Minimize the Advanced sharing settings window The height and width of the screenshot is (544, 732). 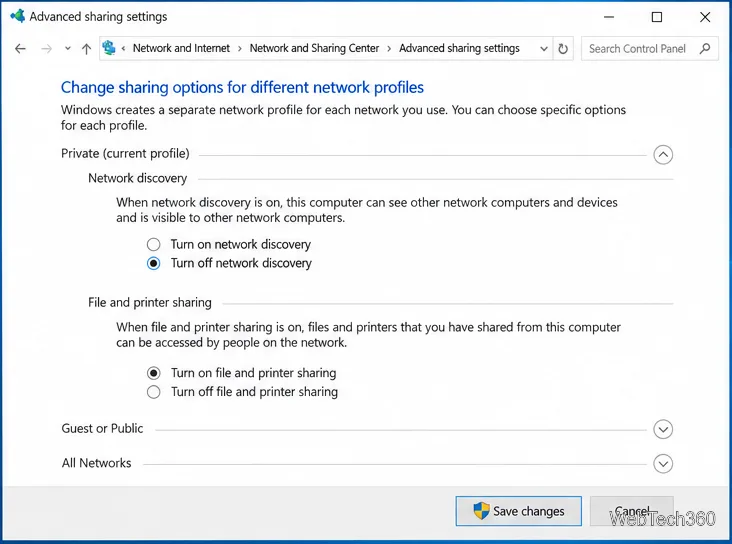[609, 17]
